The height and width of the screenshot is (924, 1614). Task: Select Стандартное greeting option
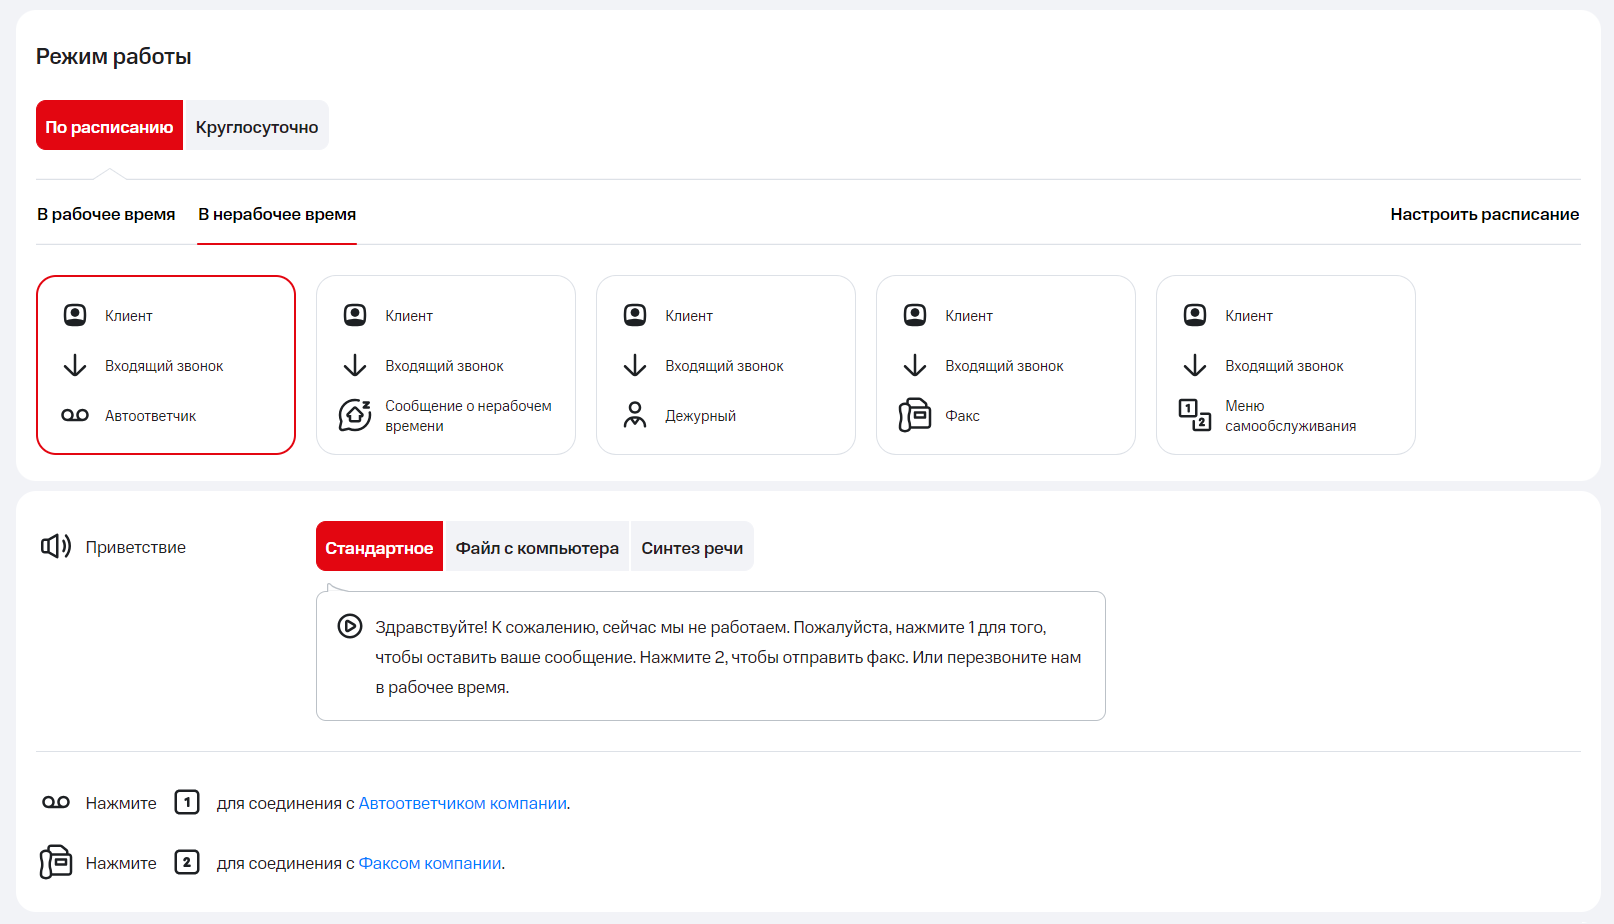point(379,547)
